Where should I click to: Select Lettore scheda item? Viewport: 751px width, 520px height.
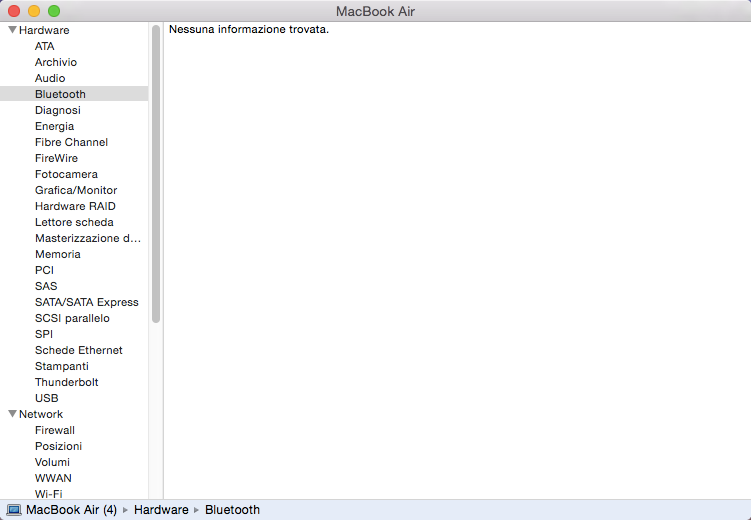click(74, 222)
